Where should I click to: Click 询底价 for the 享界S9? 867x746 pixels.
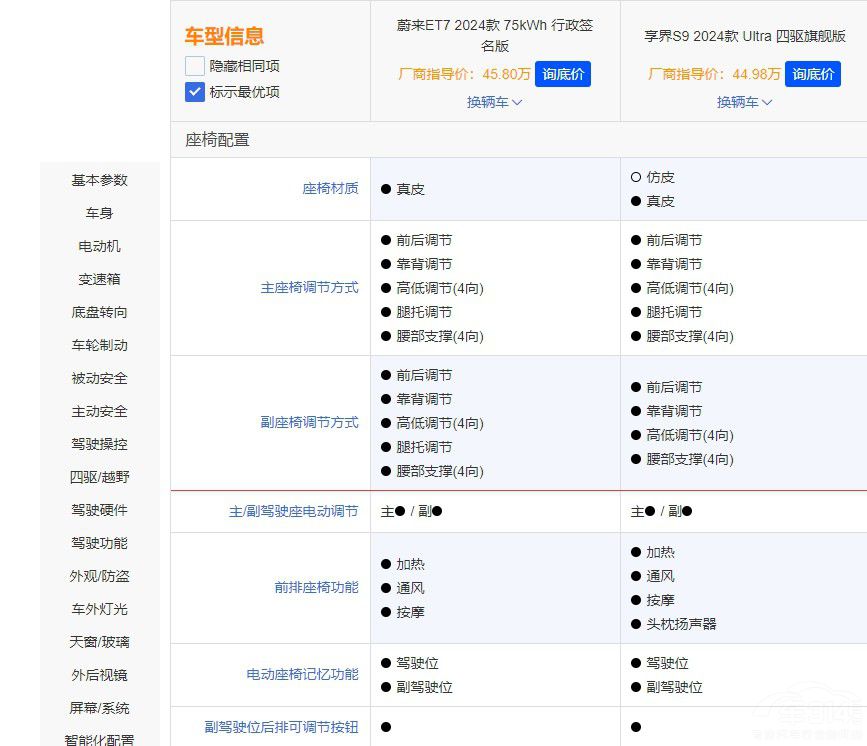click(x=813, y=74)
